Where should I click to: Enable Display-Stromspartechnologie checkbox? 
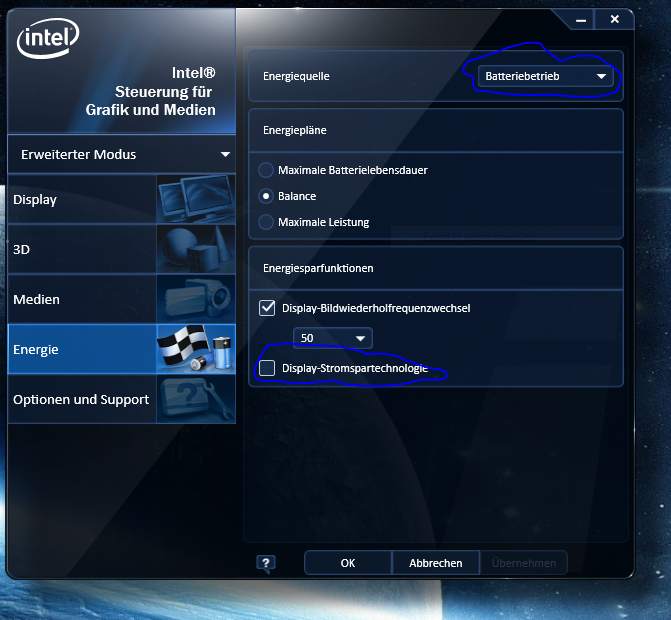pyautogui.click(x=267, y=368)
